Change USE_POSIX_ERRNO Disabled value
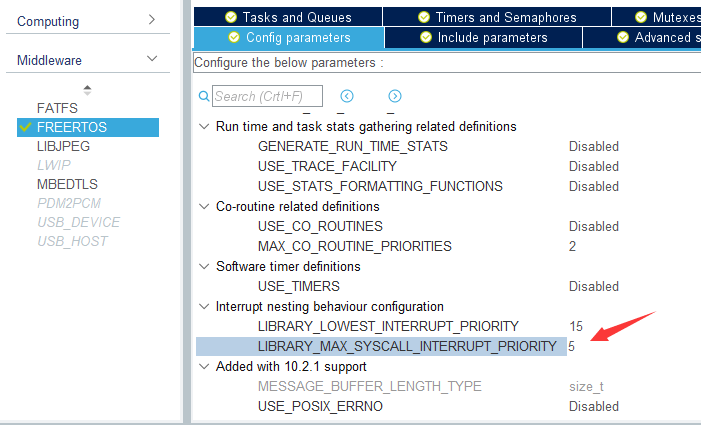The width and height of the screenshot is (701, 425). 594,406
